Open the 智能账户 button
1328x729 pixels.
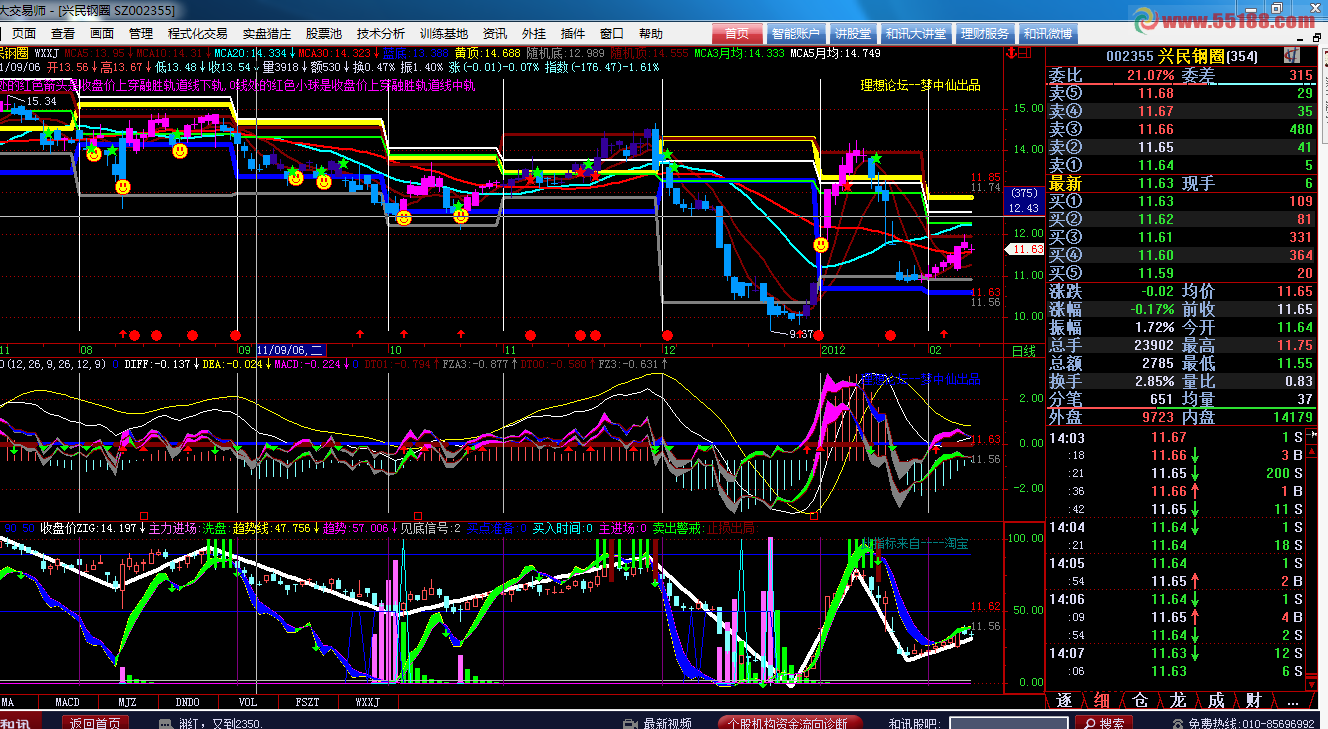click(796, 33)
